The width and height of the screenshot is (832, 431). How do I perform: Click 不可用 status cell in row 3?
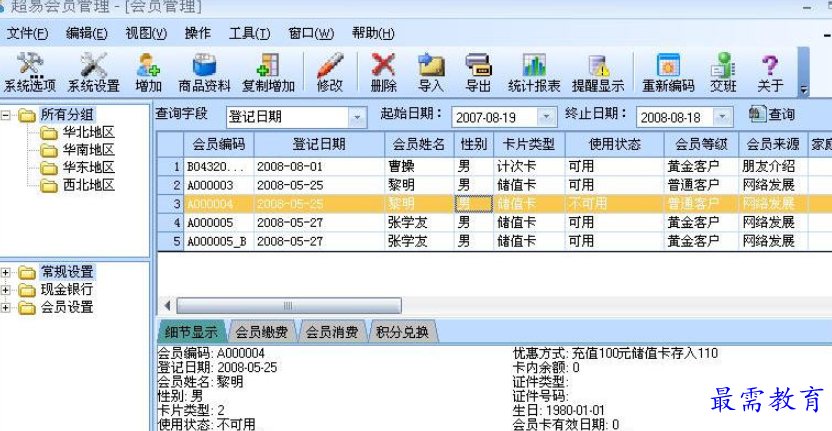614,204
